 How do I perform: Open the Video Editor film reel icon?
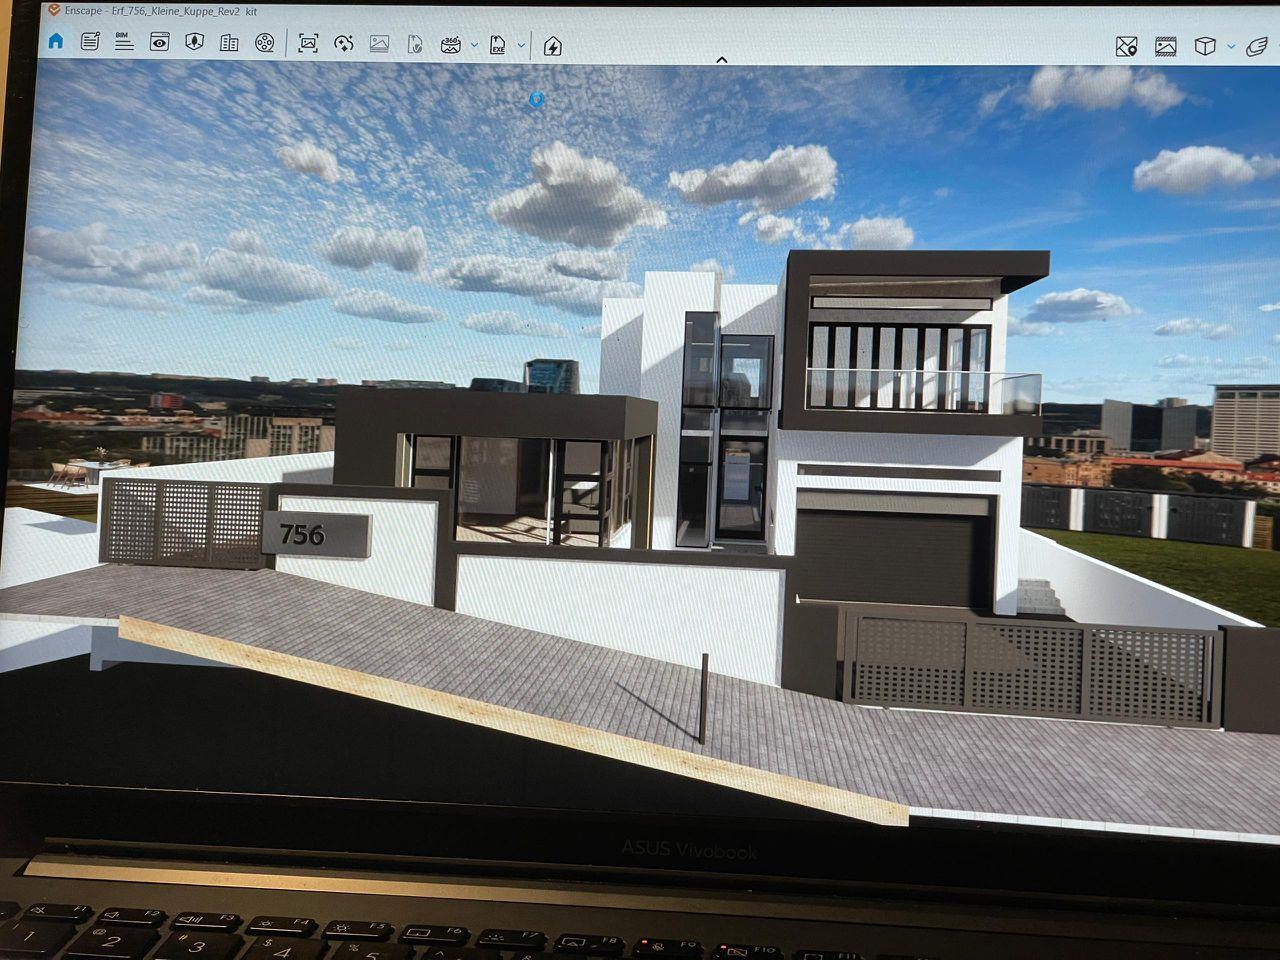[x=264, y=42]
